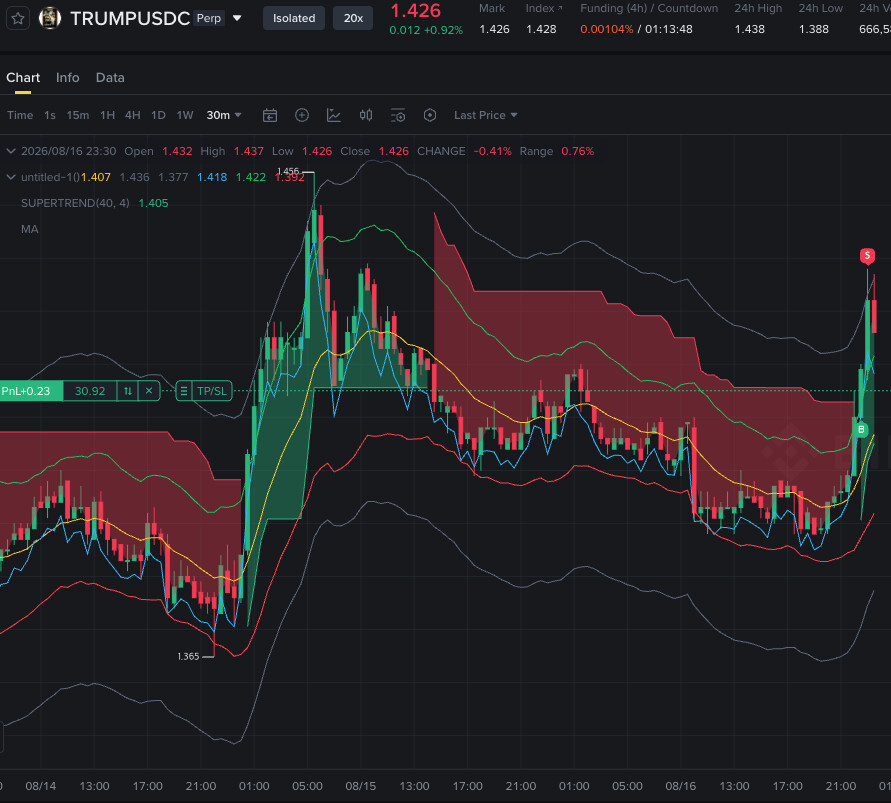Click the 24h Low value 1.388

click(x=814, y=29)
